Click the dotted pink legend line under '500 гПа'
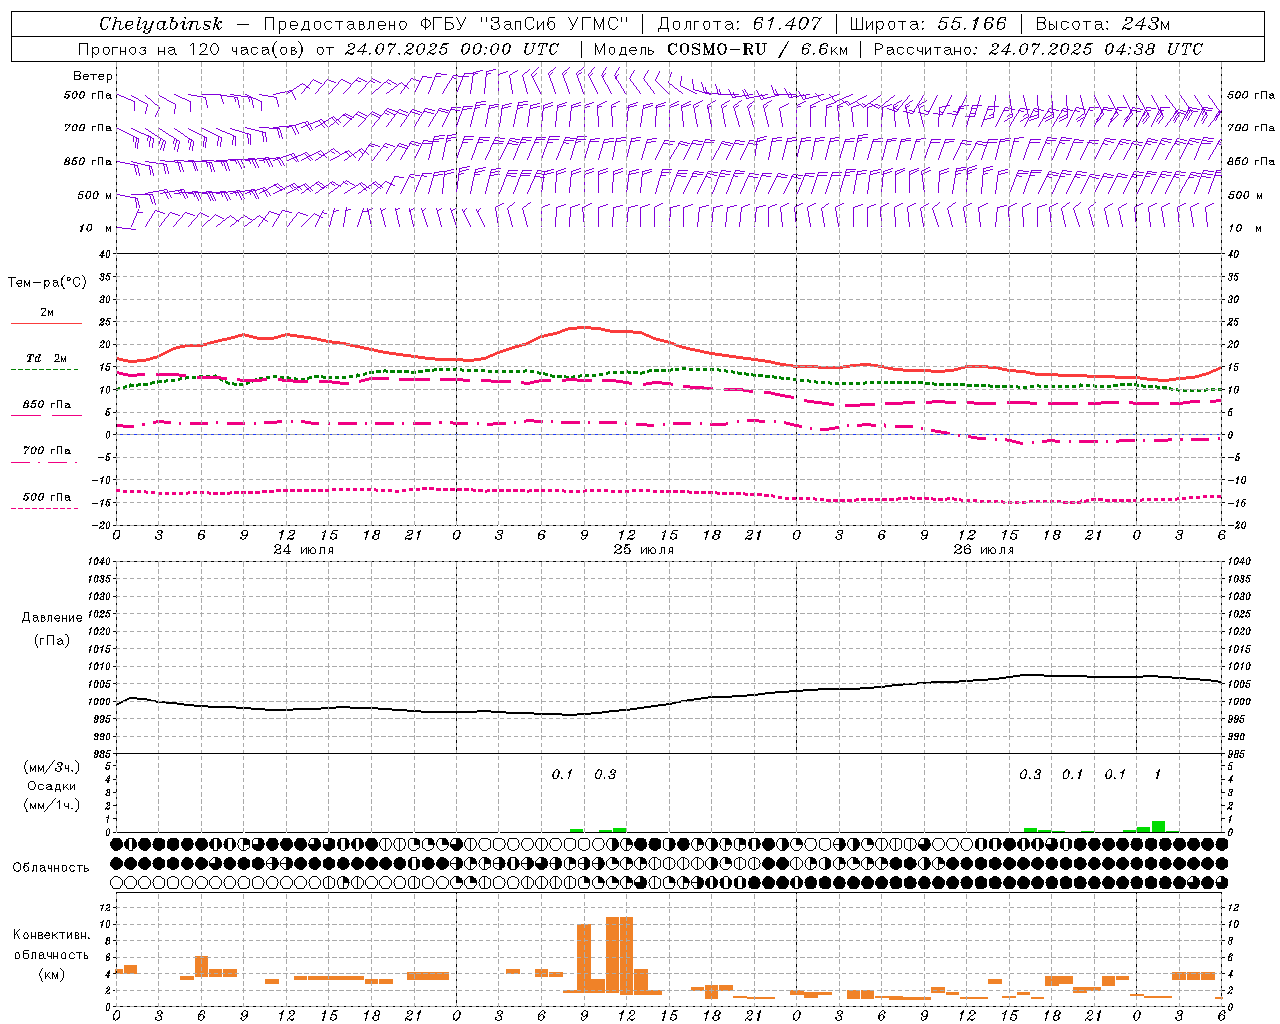The width and height of the screenshot is (1280, 1024). (x=45, y=508)
